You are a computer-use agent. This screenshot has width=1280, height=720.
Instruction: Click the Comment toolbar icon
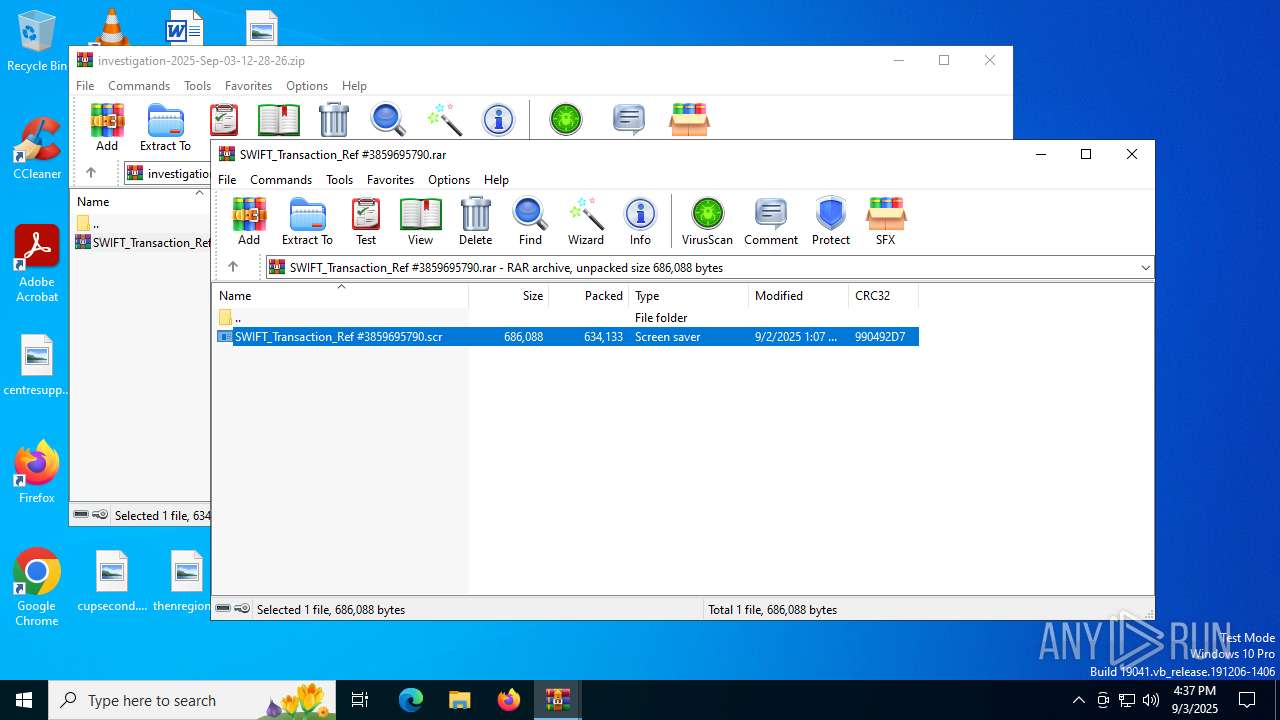tap(771, 221)
